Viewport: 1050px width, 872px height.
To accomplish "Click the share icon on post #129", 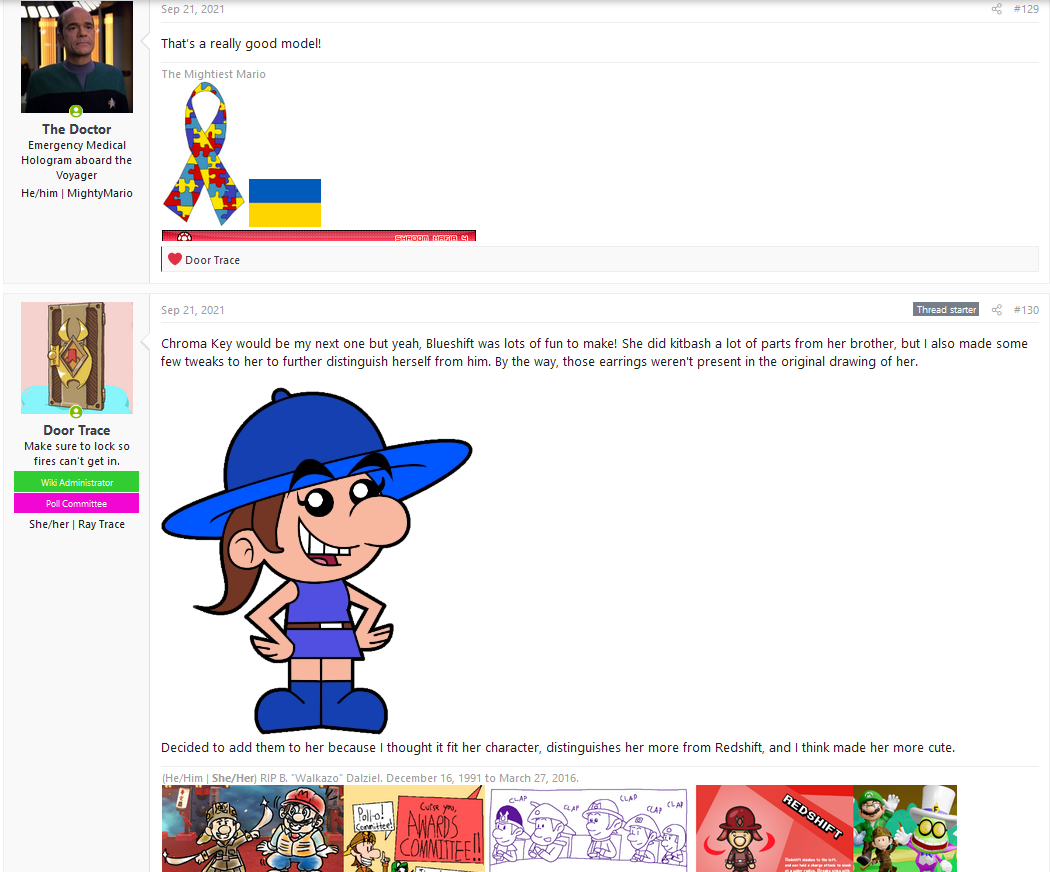I will (x=996, y=9).
